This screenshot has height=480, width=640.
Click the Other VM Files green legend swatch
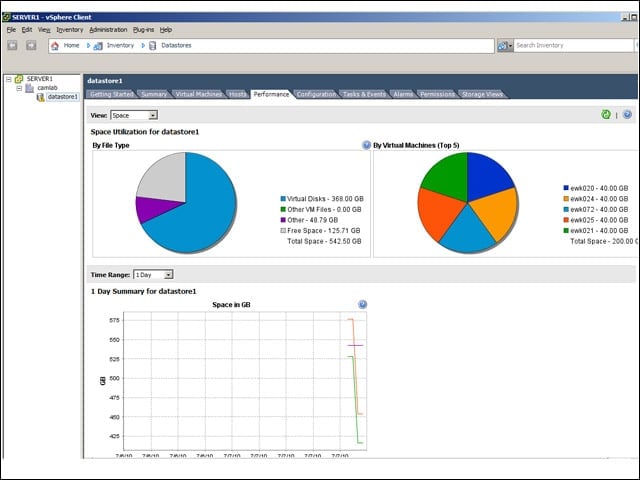283,209
